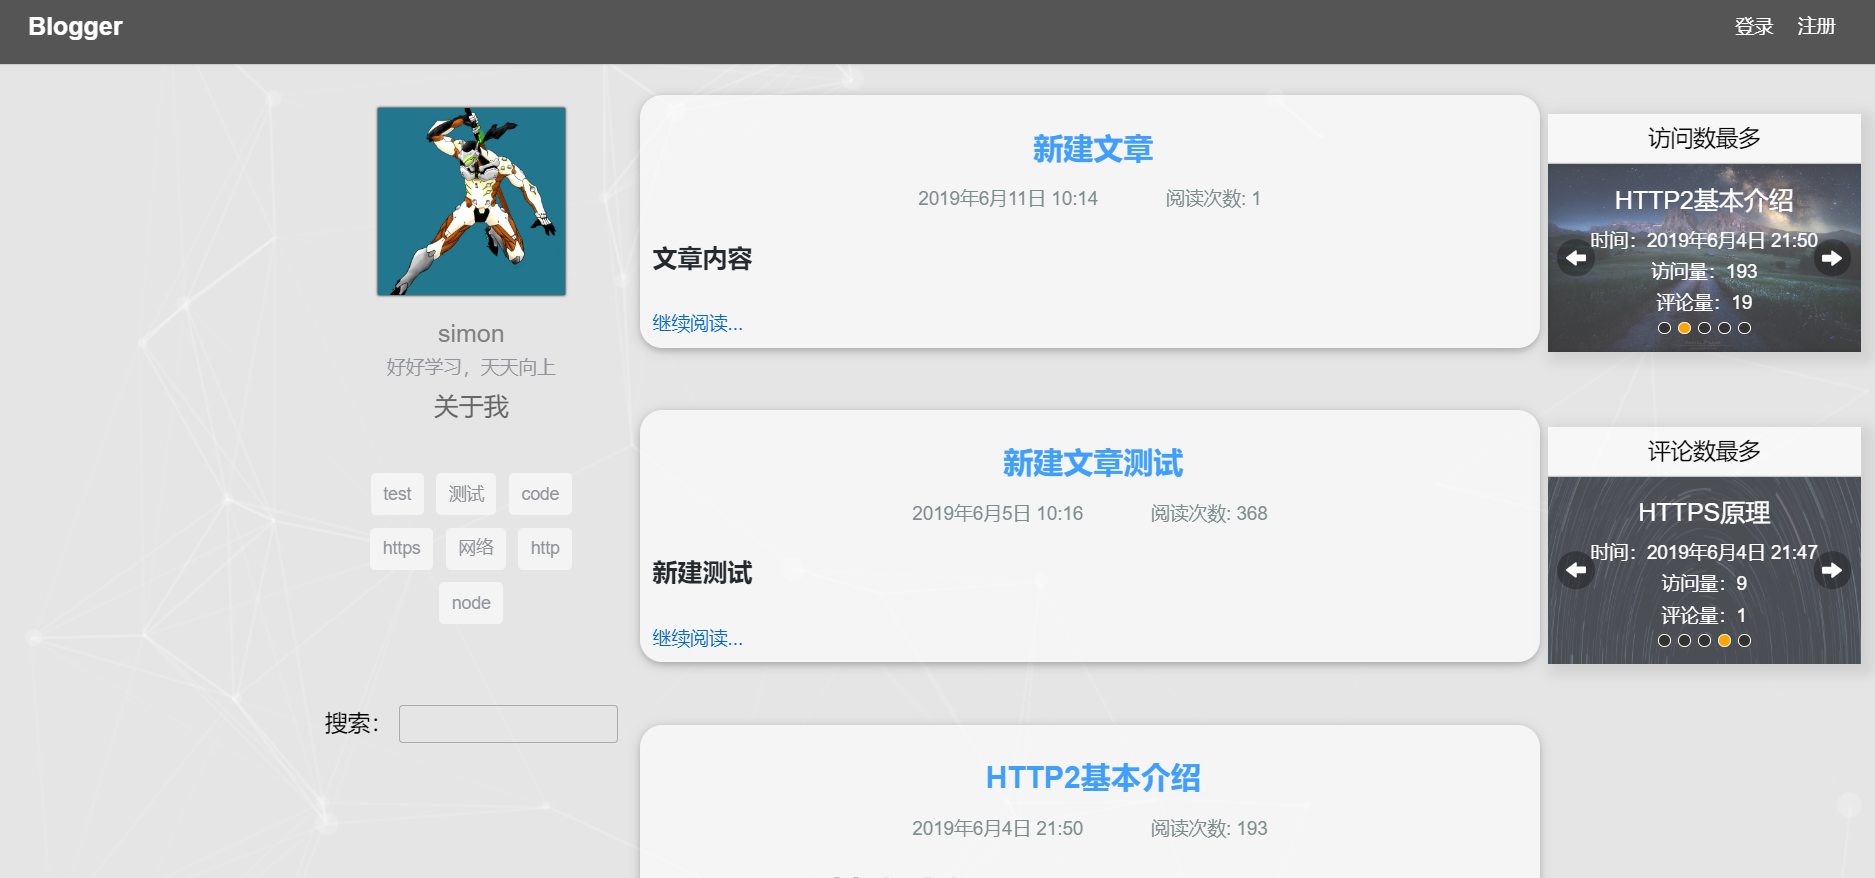Click the 文章内容 post summary
This screenshot has height=878, width=1875.
click(x=702, y=259)
